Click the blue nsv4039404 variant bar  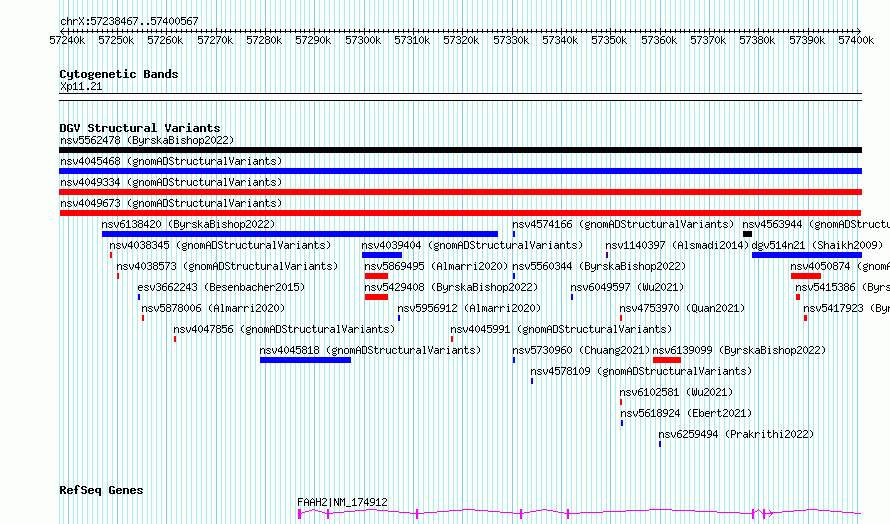pyautogui.click(x=382, y=255)
